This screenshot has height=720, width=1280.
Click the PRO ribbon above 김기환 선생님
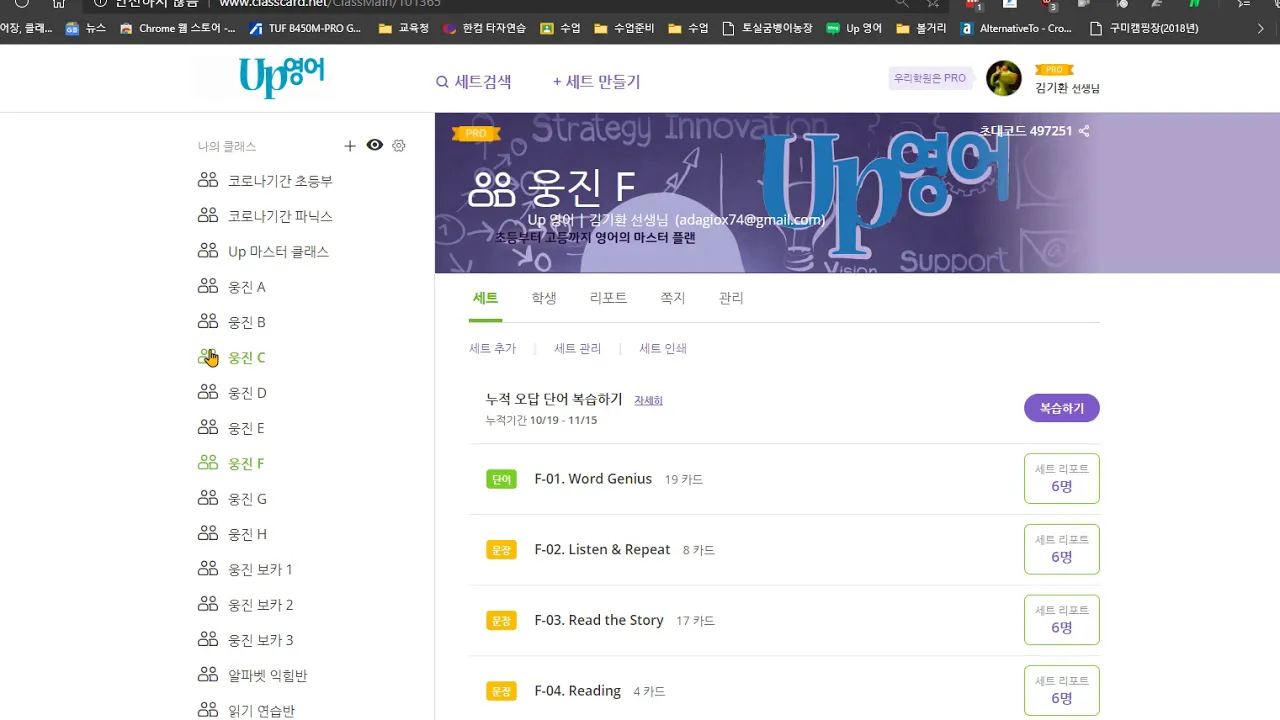(x=1054, y=70)
